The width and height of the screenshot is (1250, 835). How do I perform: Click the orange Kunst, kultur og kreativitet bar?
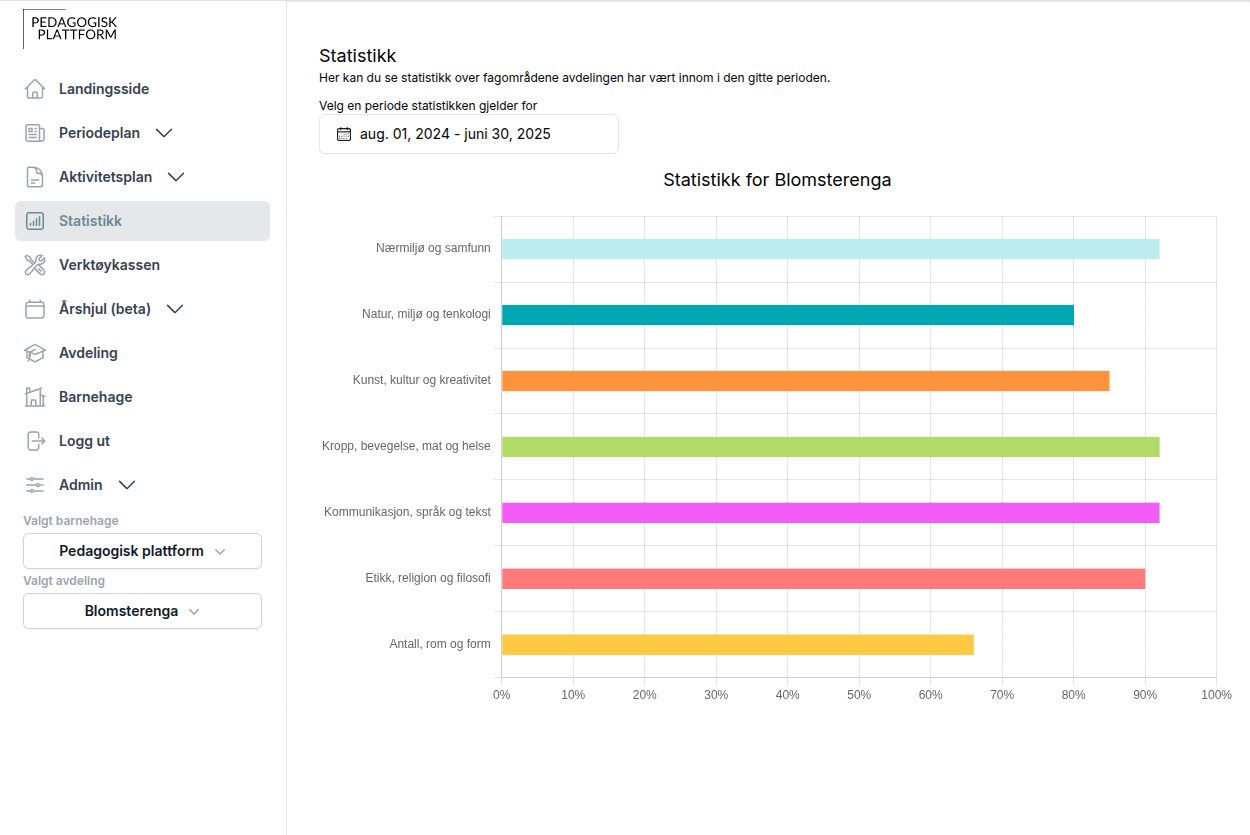805,381
